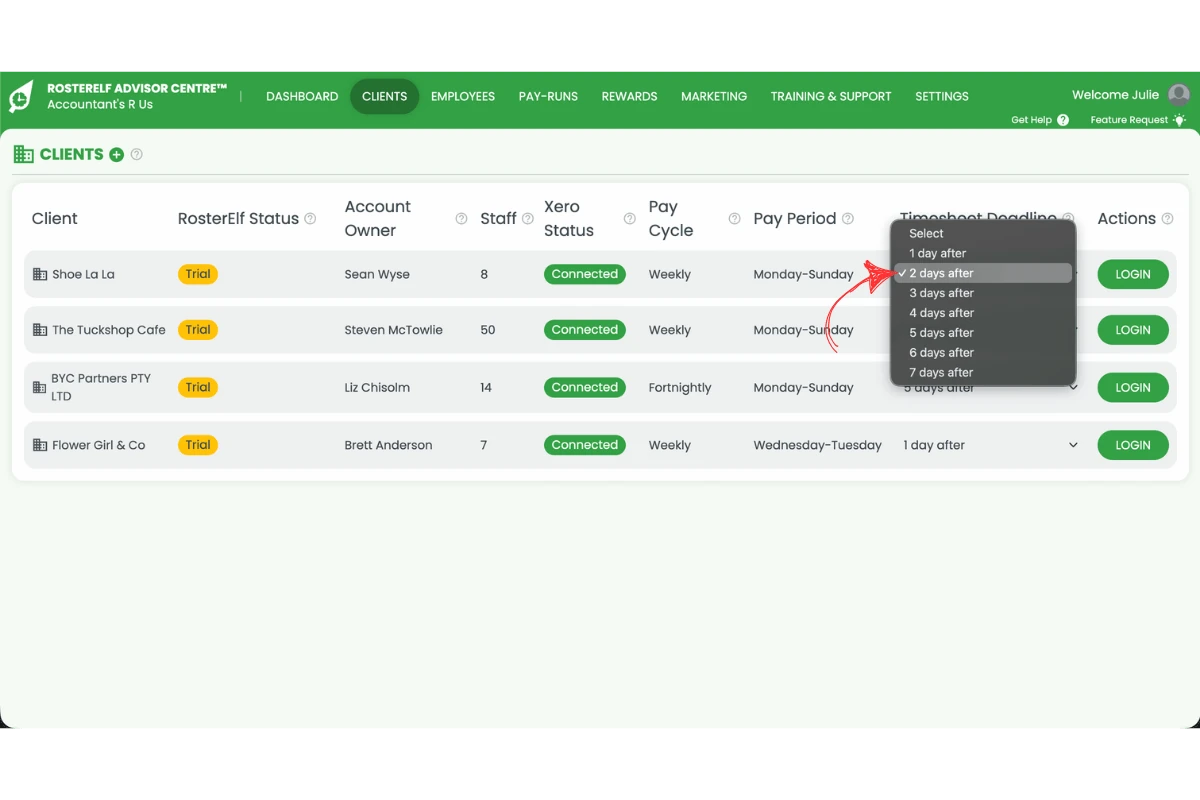The image size is (1200, 800).
Task: Click Trial badge for Shoe La La
Action: 198,274
